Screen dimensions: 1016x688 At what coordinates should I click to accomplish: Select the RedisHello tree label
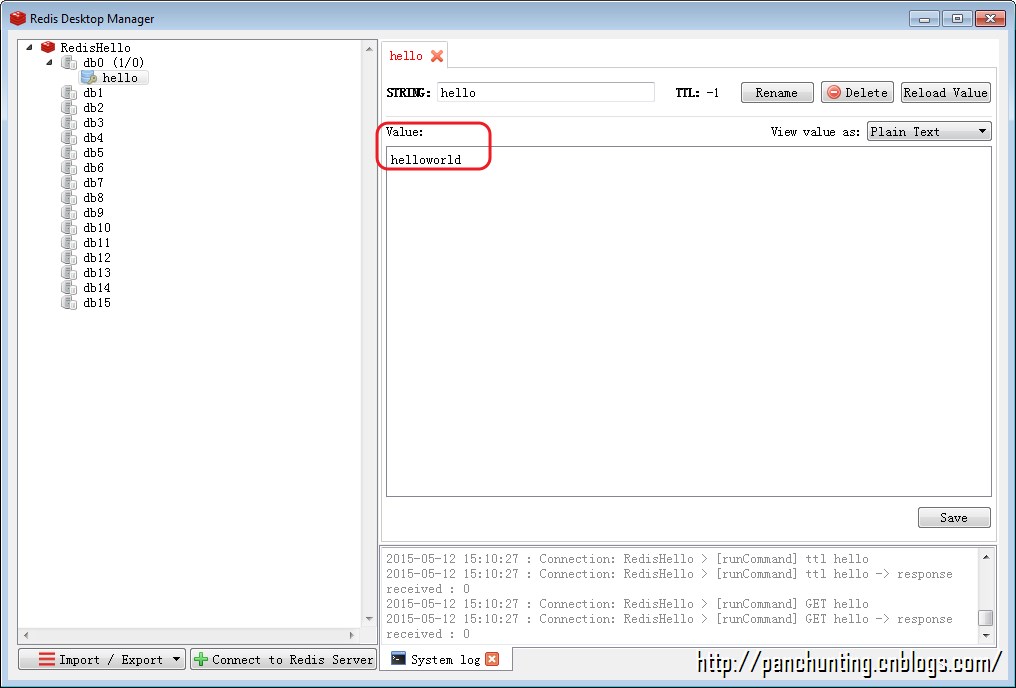pos(95,47)
